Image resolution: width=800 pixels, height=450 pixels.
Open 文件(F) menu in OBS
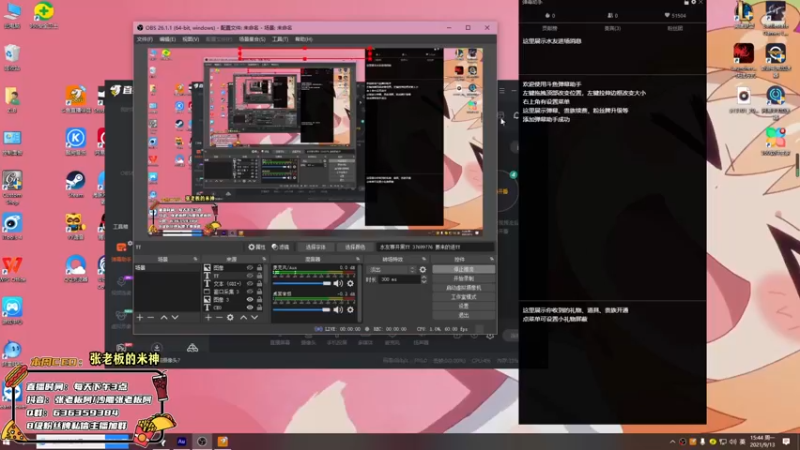click(145, 39)
